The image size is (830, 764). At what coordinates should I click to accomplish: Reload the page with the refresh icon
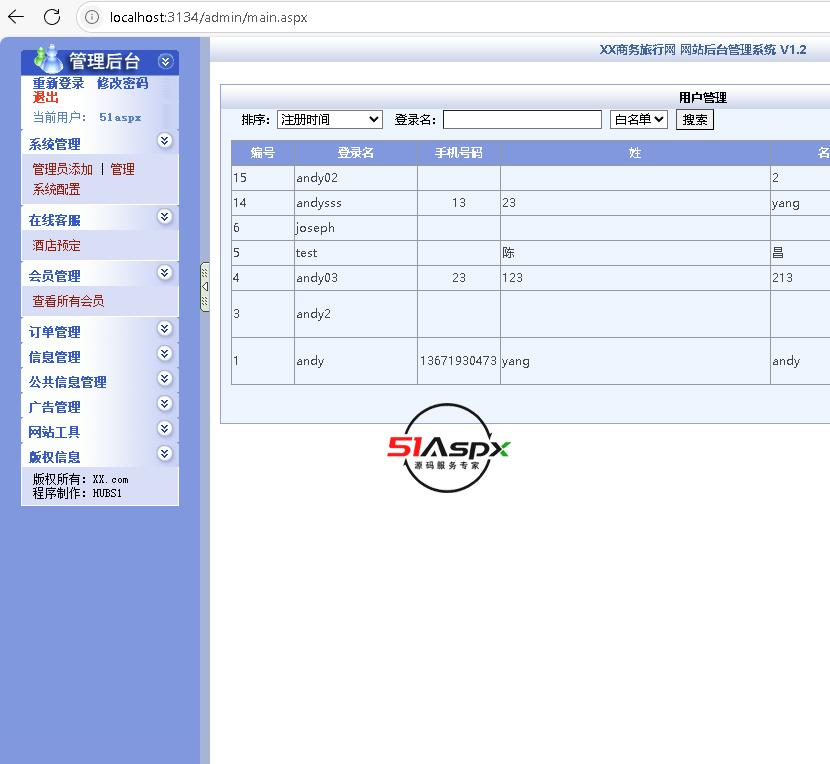tap(52, 17)
